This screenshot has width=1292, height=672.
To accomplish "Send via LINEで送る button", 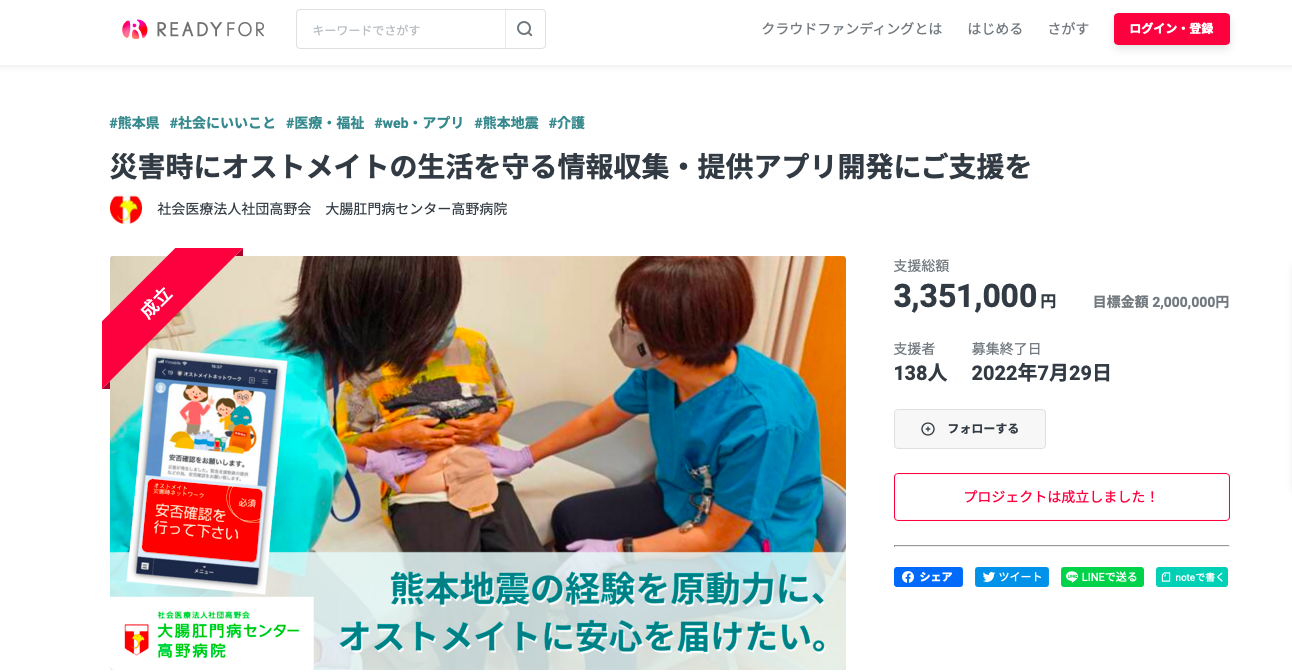I will click(1102, 577).
